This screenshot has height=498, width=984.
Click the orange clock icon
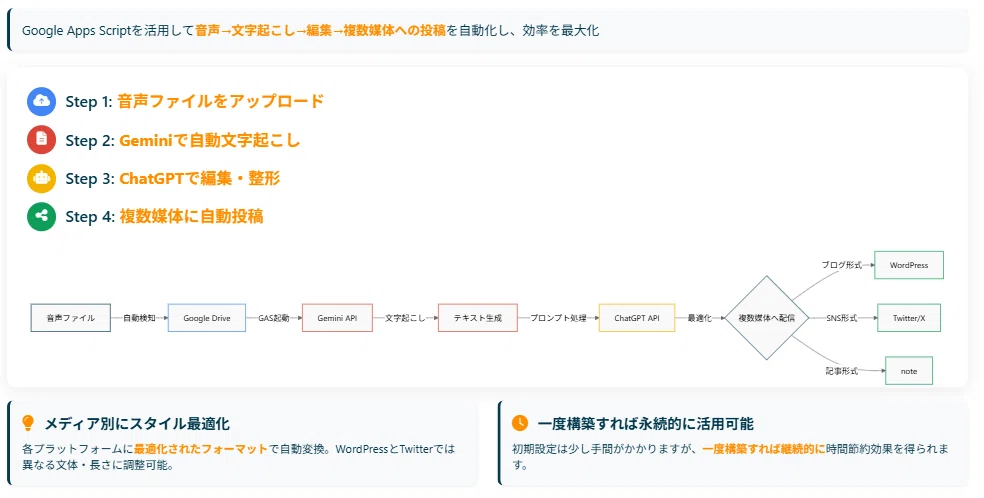pyautogui.click(x=520, y=423)
